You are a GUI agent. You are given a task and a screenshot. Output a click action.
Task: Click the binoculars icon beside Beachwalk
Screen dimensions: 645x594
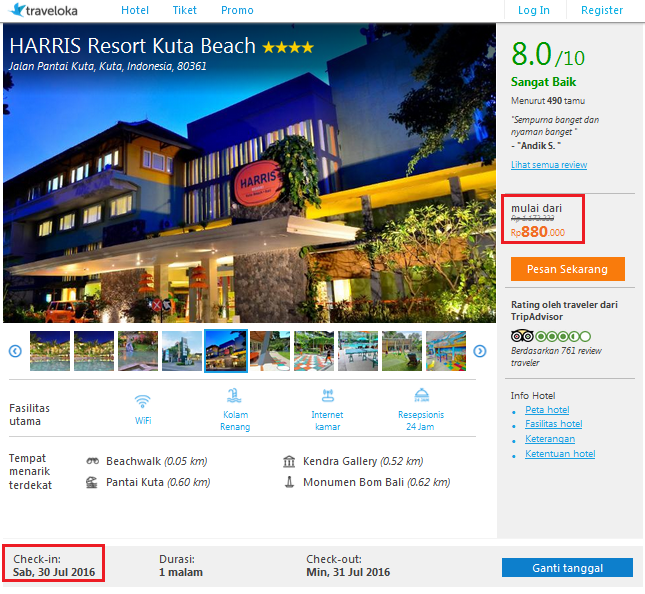coord(93,461)
